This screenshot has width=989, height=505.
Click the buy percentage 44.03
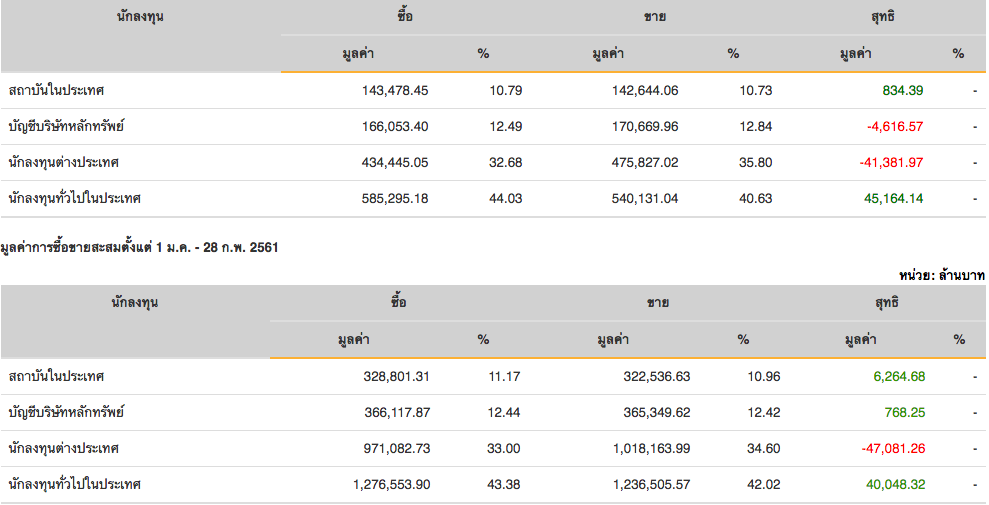point(506,199)
